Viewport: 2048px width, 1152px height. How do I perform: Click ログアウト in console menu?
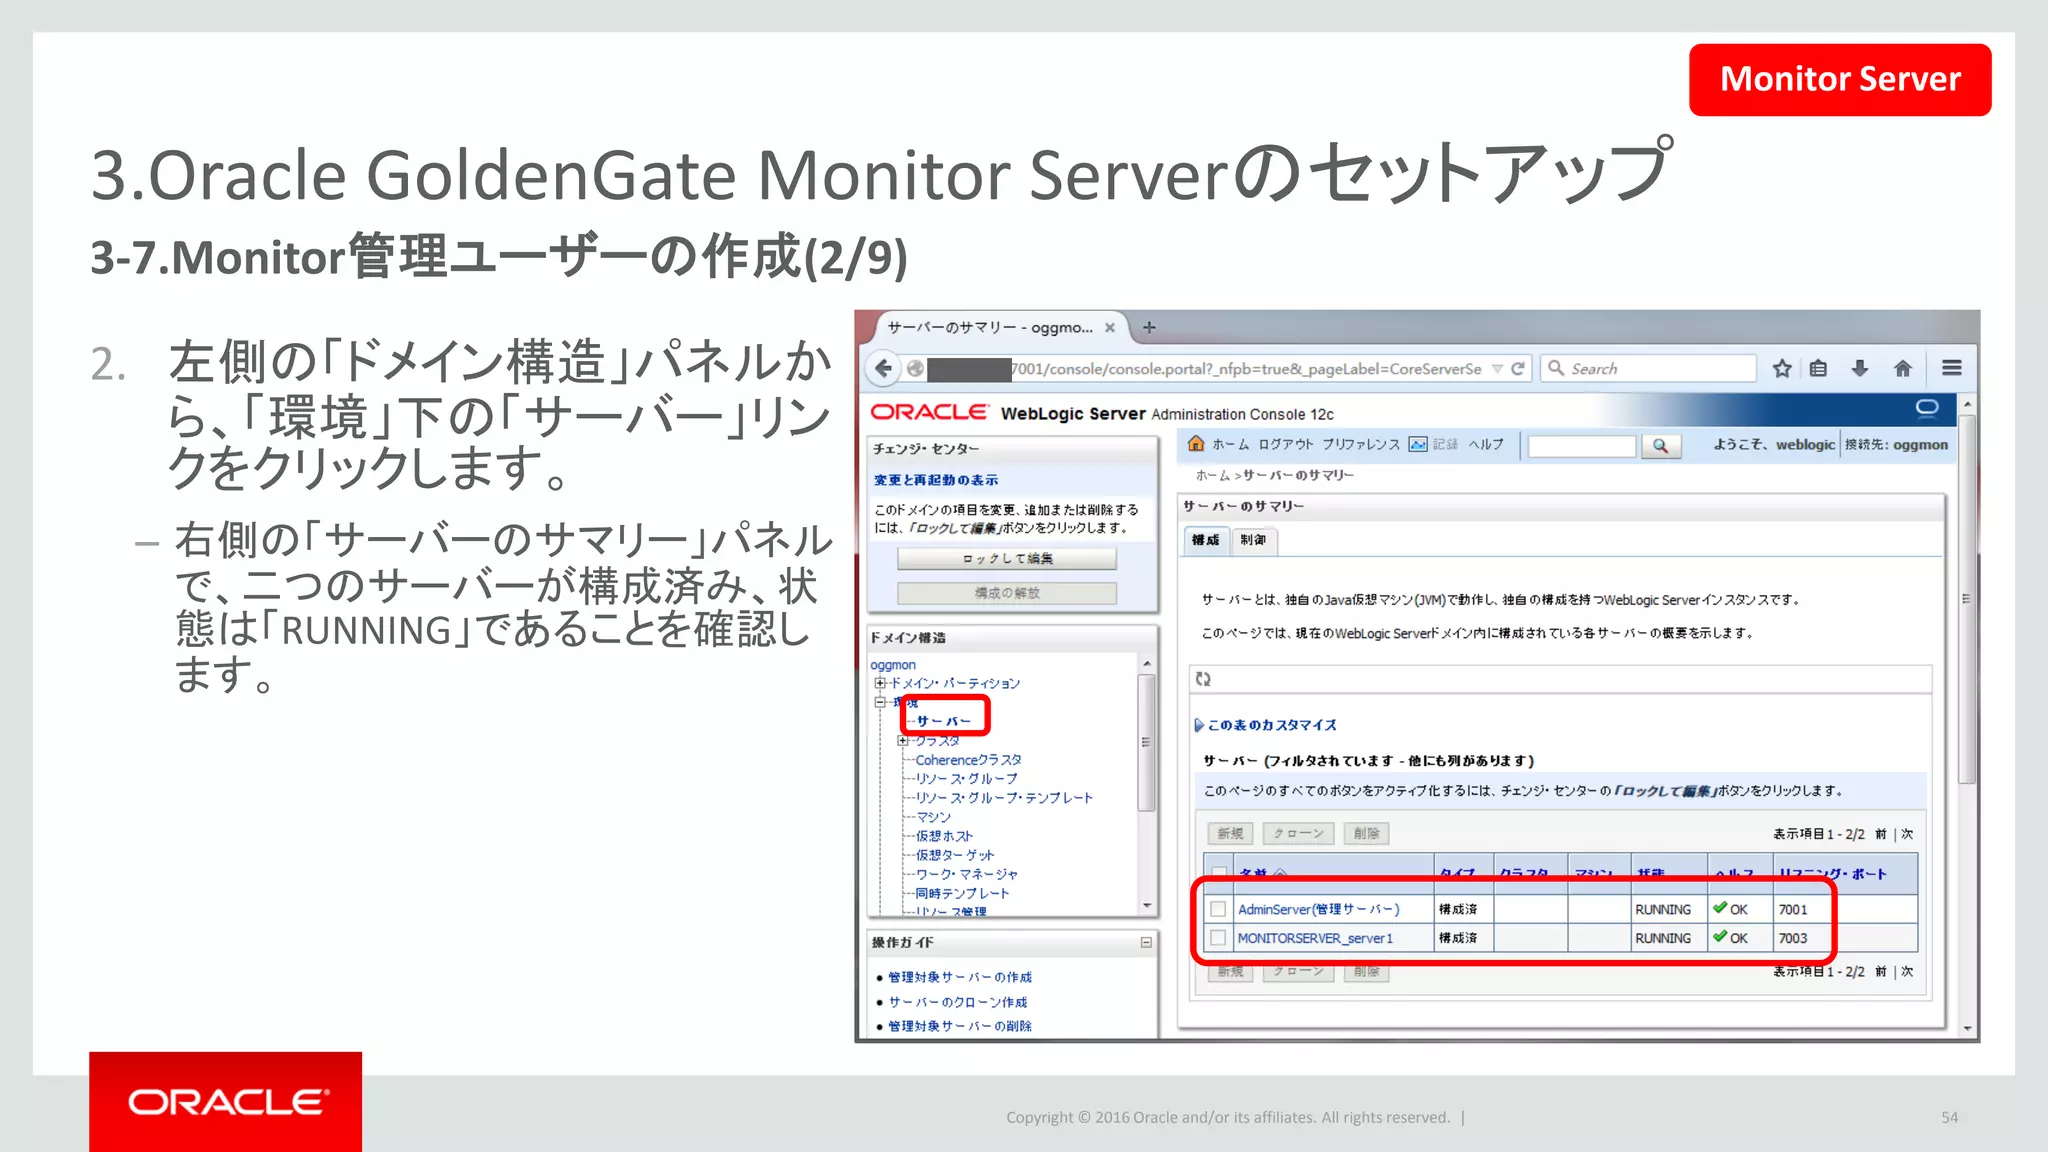point(1285,444)
